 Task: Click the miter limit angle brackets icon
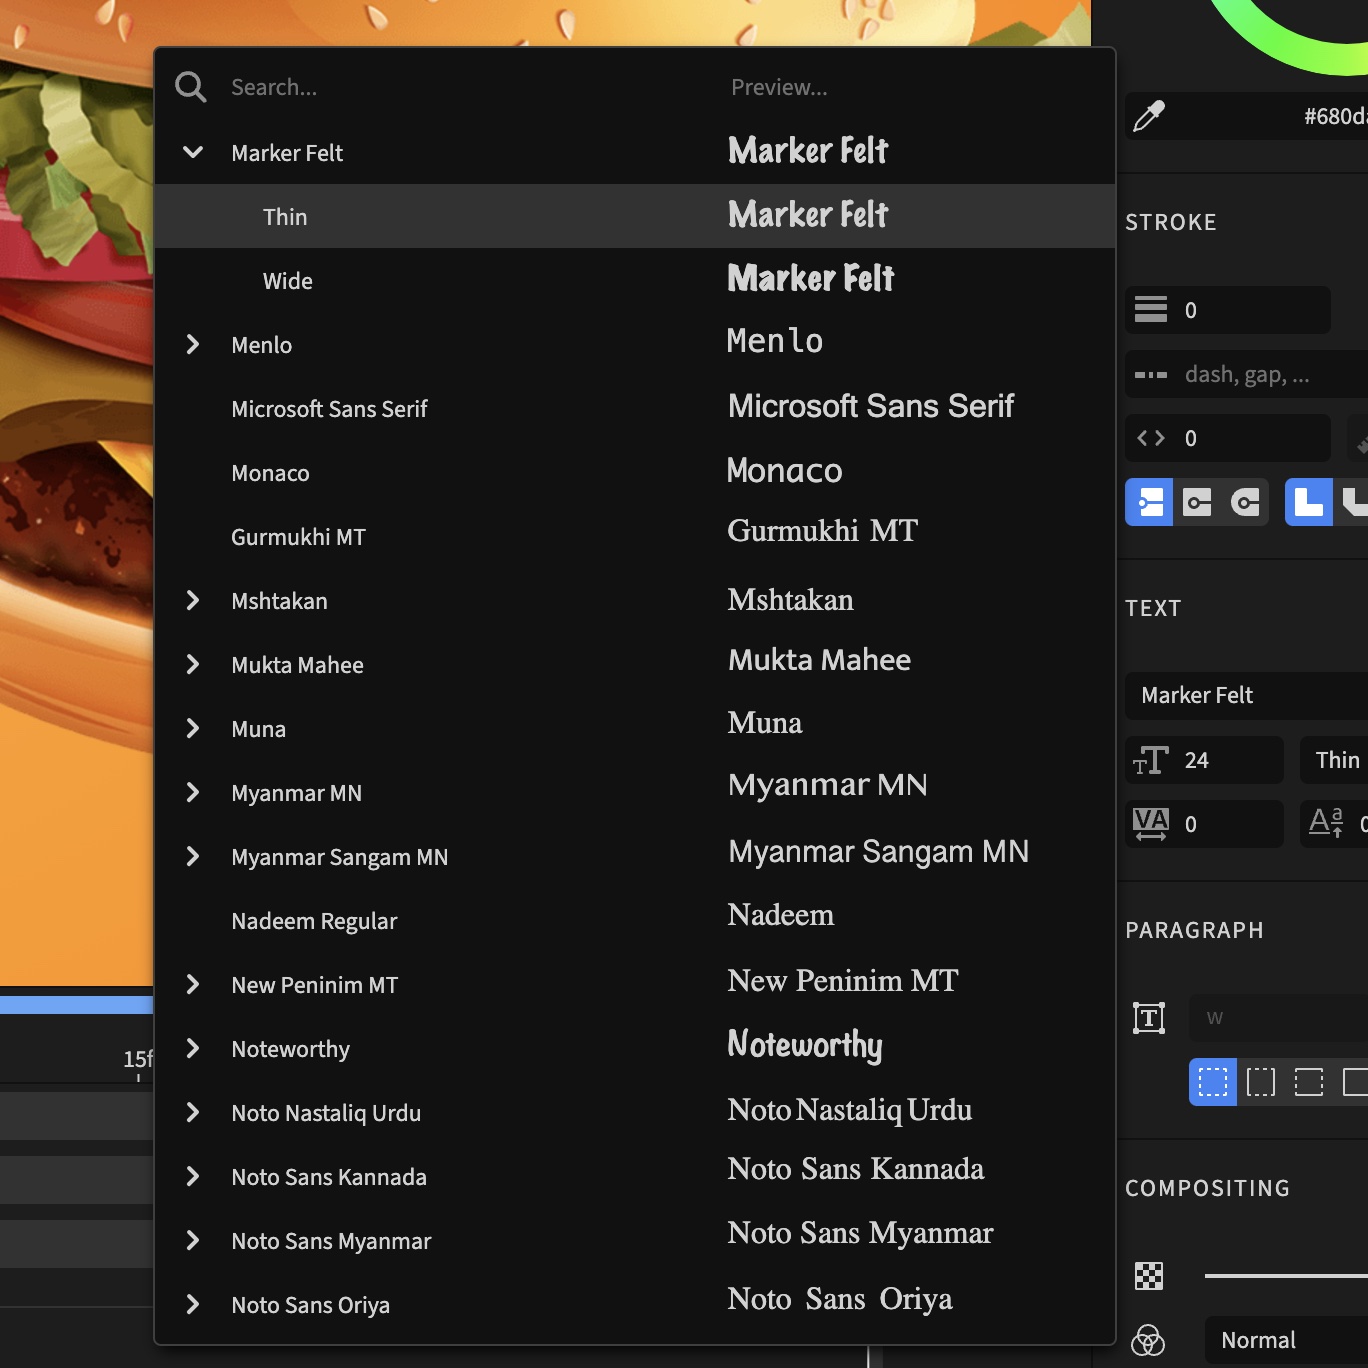tap(1151, 438)
